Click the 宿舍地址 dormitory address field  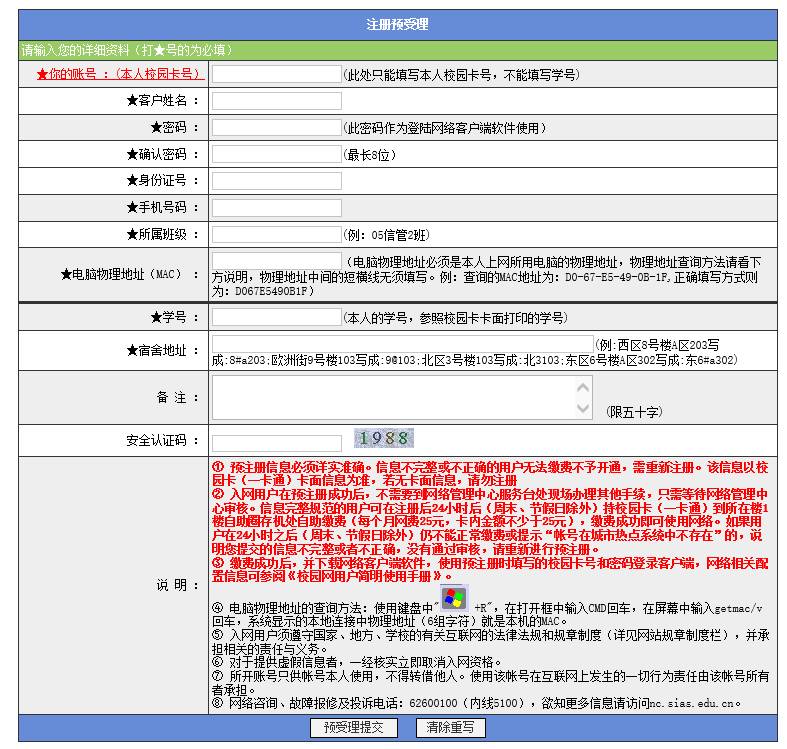pos(402,344)
